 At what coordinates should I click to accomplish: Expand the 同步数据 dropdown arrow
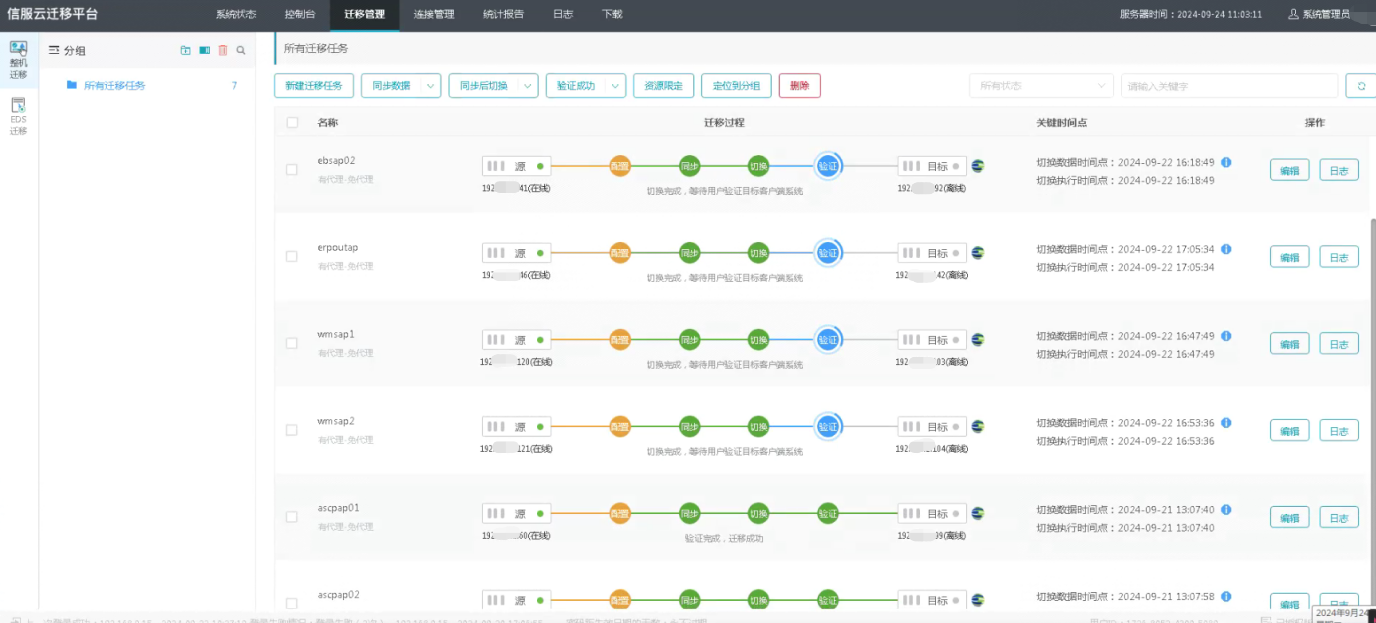(431, 86)
